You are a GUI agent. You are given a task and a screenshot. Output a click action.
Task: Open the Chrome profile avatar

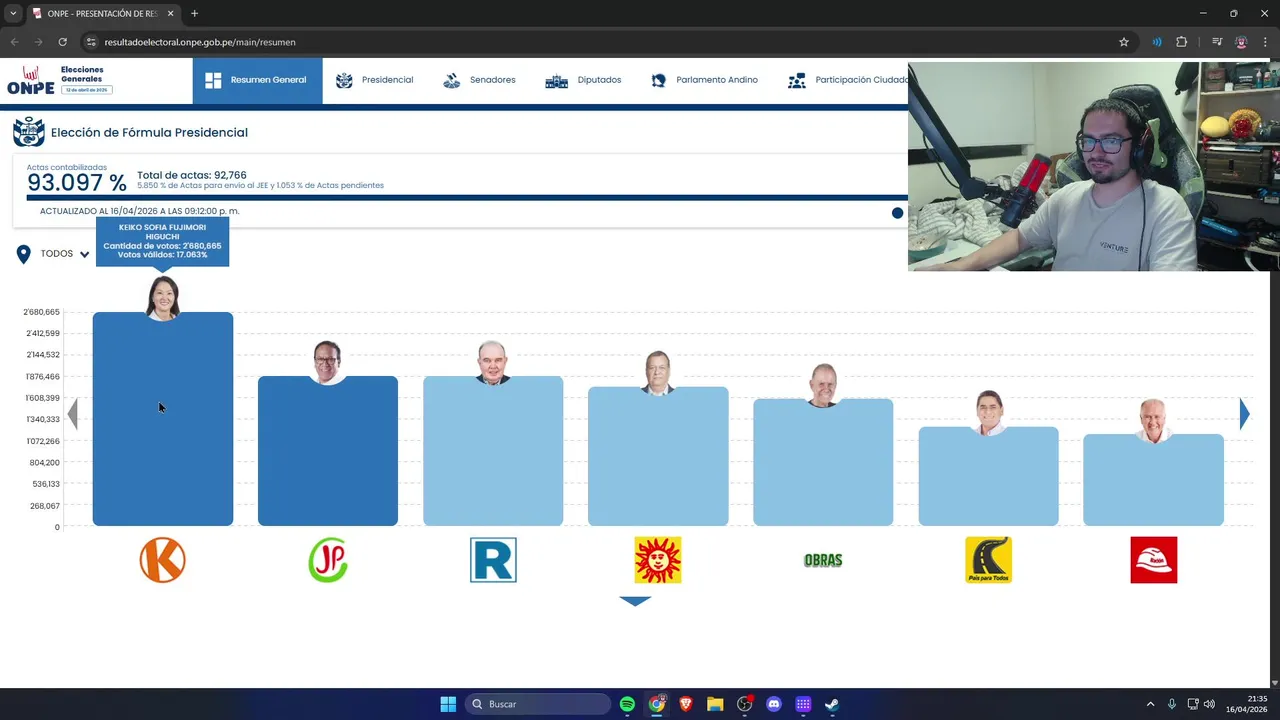click(x=1241, y=42)
